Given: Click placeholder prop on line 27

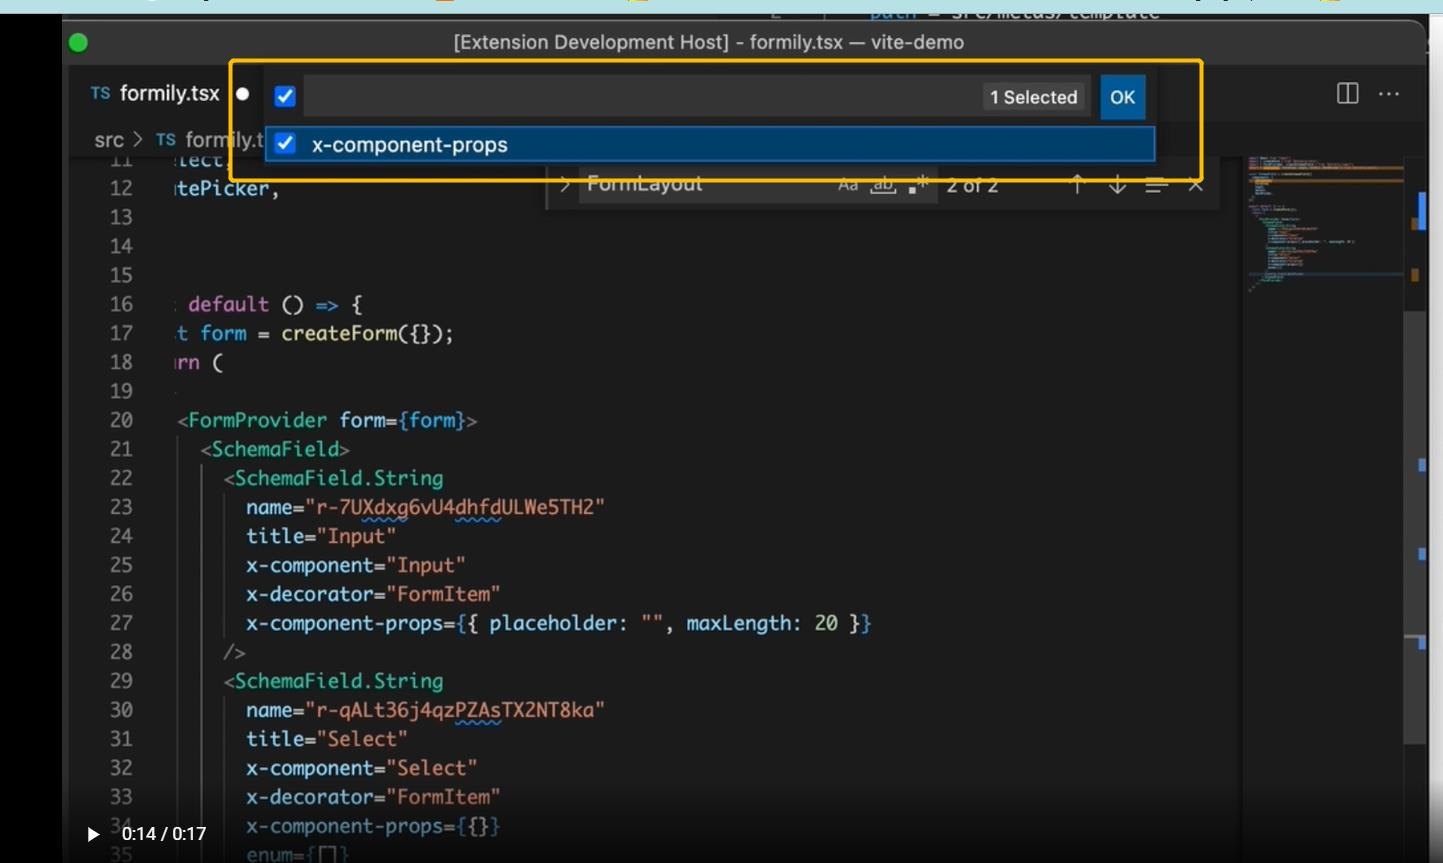Looking at the screenshot, I should (558, 623).
